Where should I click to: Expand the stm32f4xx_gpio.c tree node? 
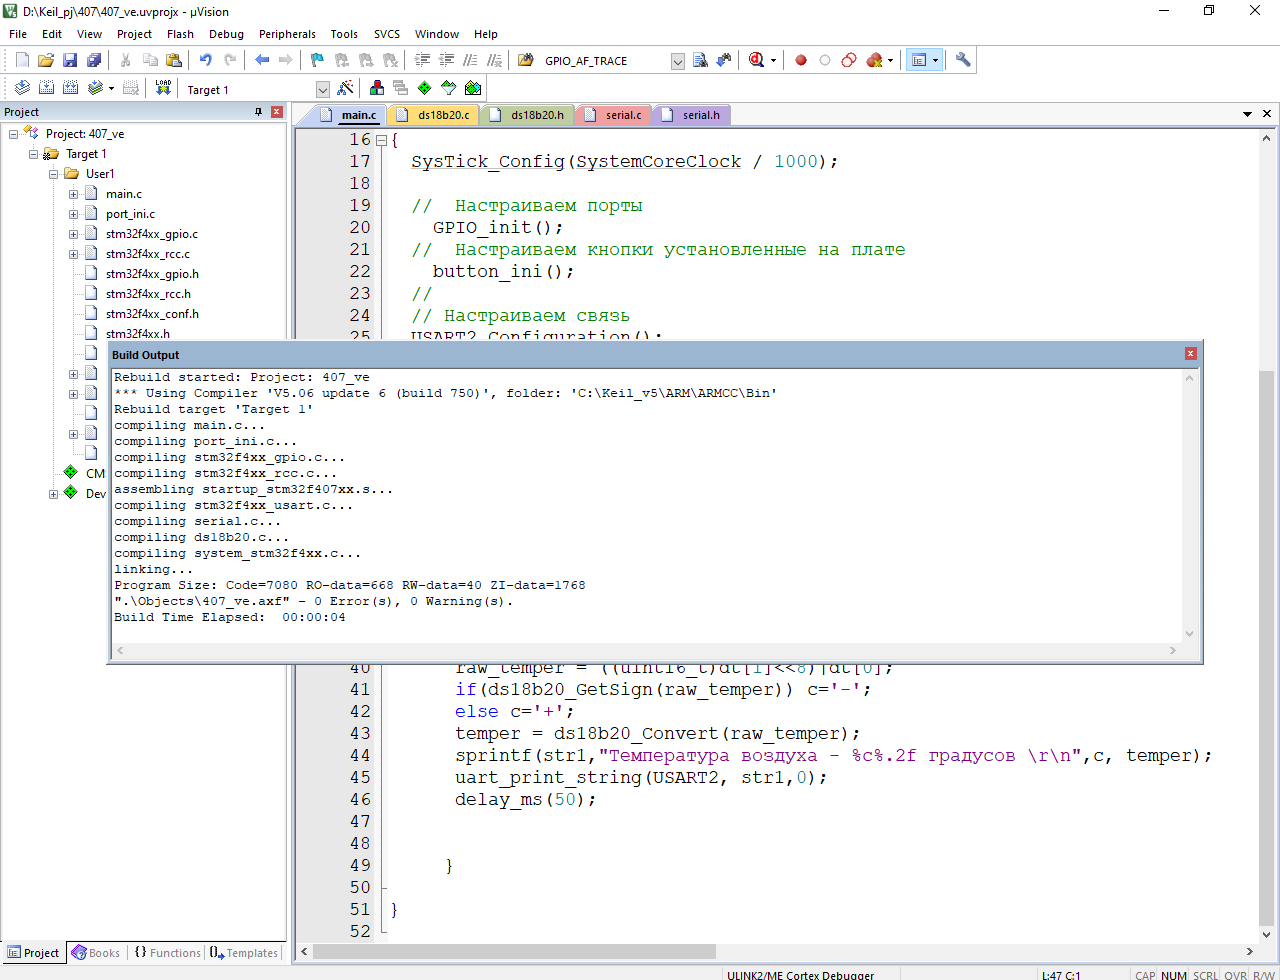[74, 234]
